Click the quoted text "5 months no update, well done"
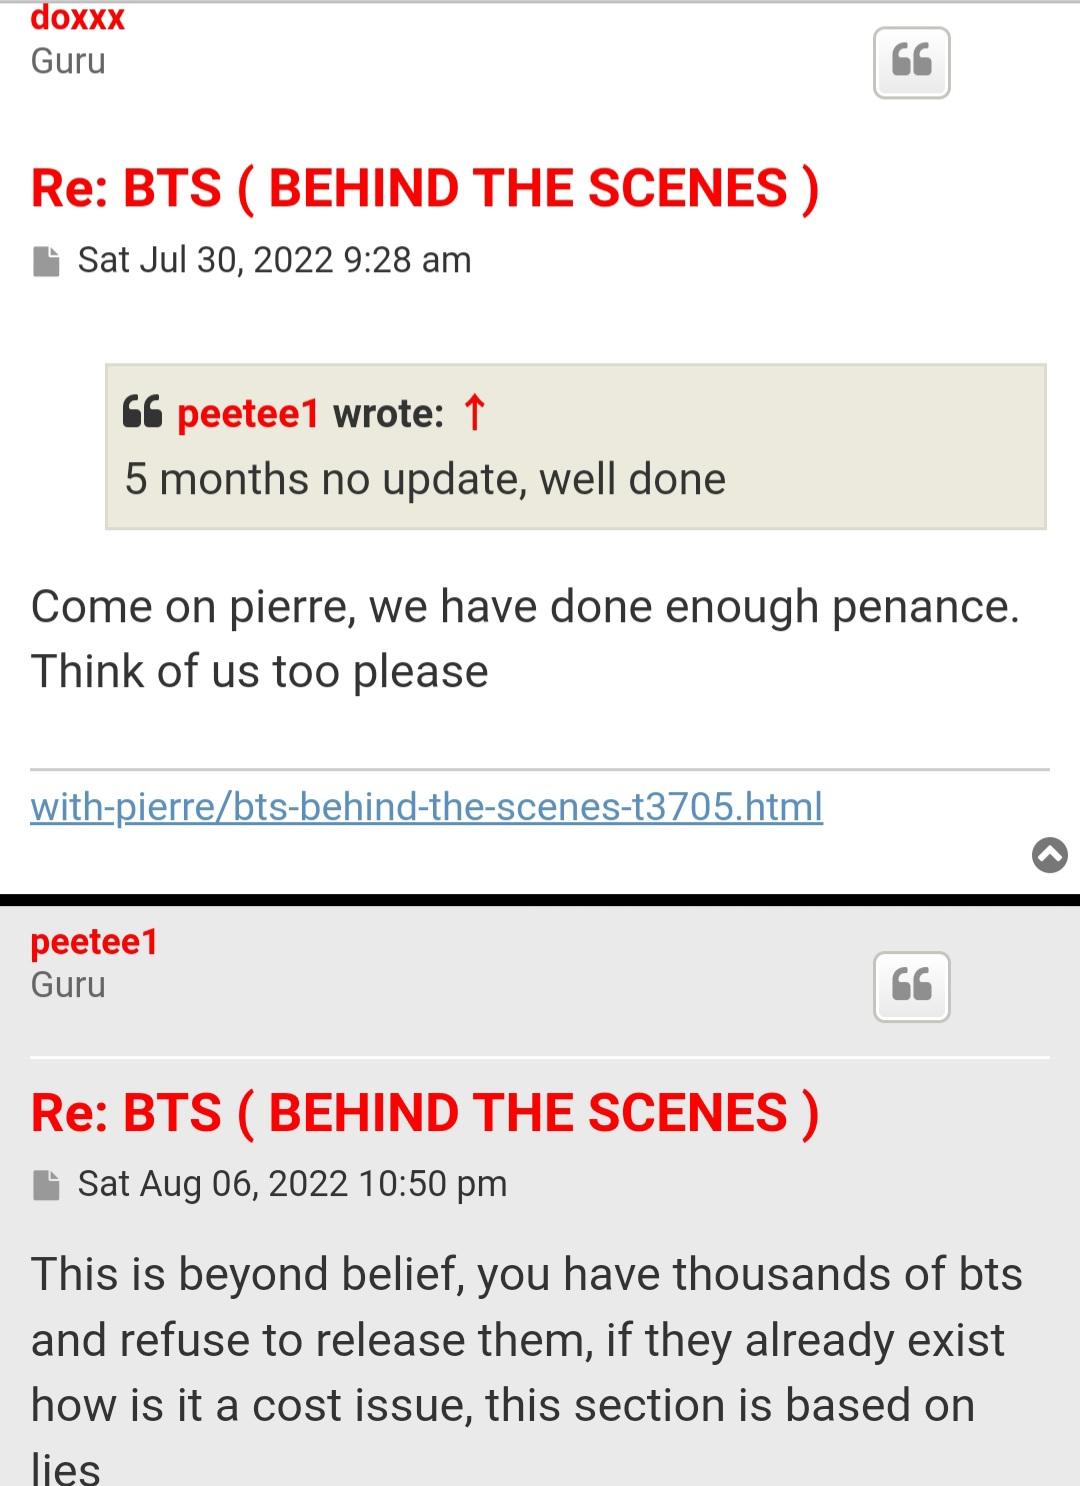Screen dimensions: 1080x1486 (x=425, y=479)
